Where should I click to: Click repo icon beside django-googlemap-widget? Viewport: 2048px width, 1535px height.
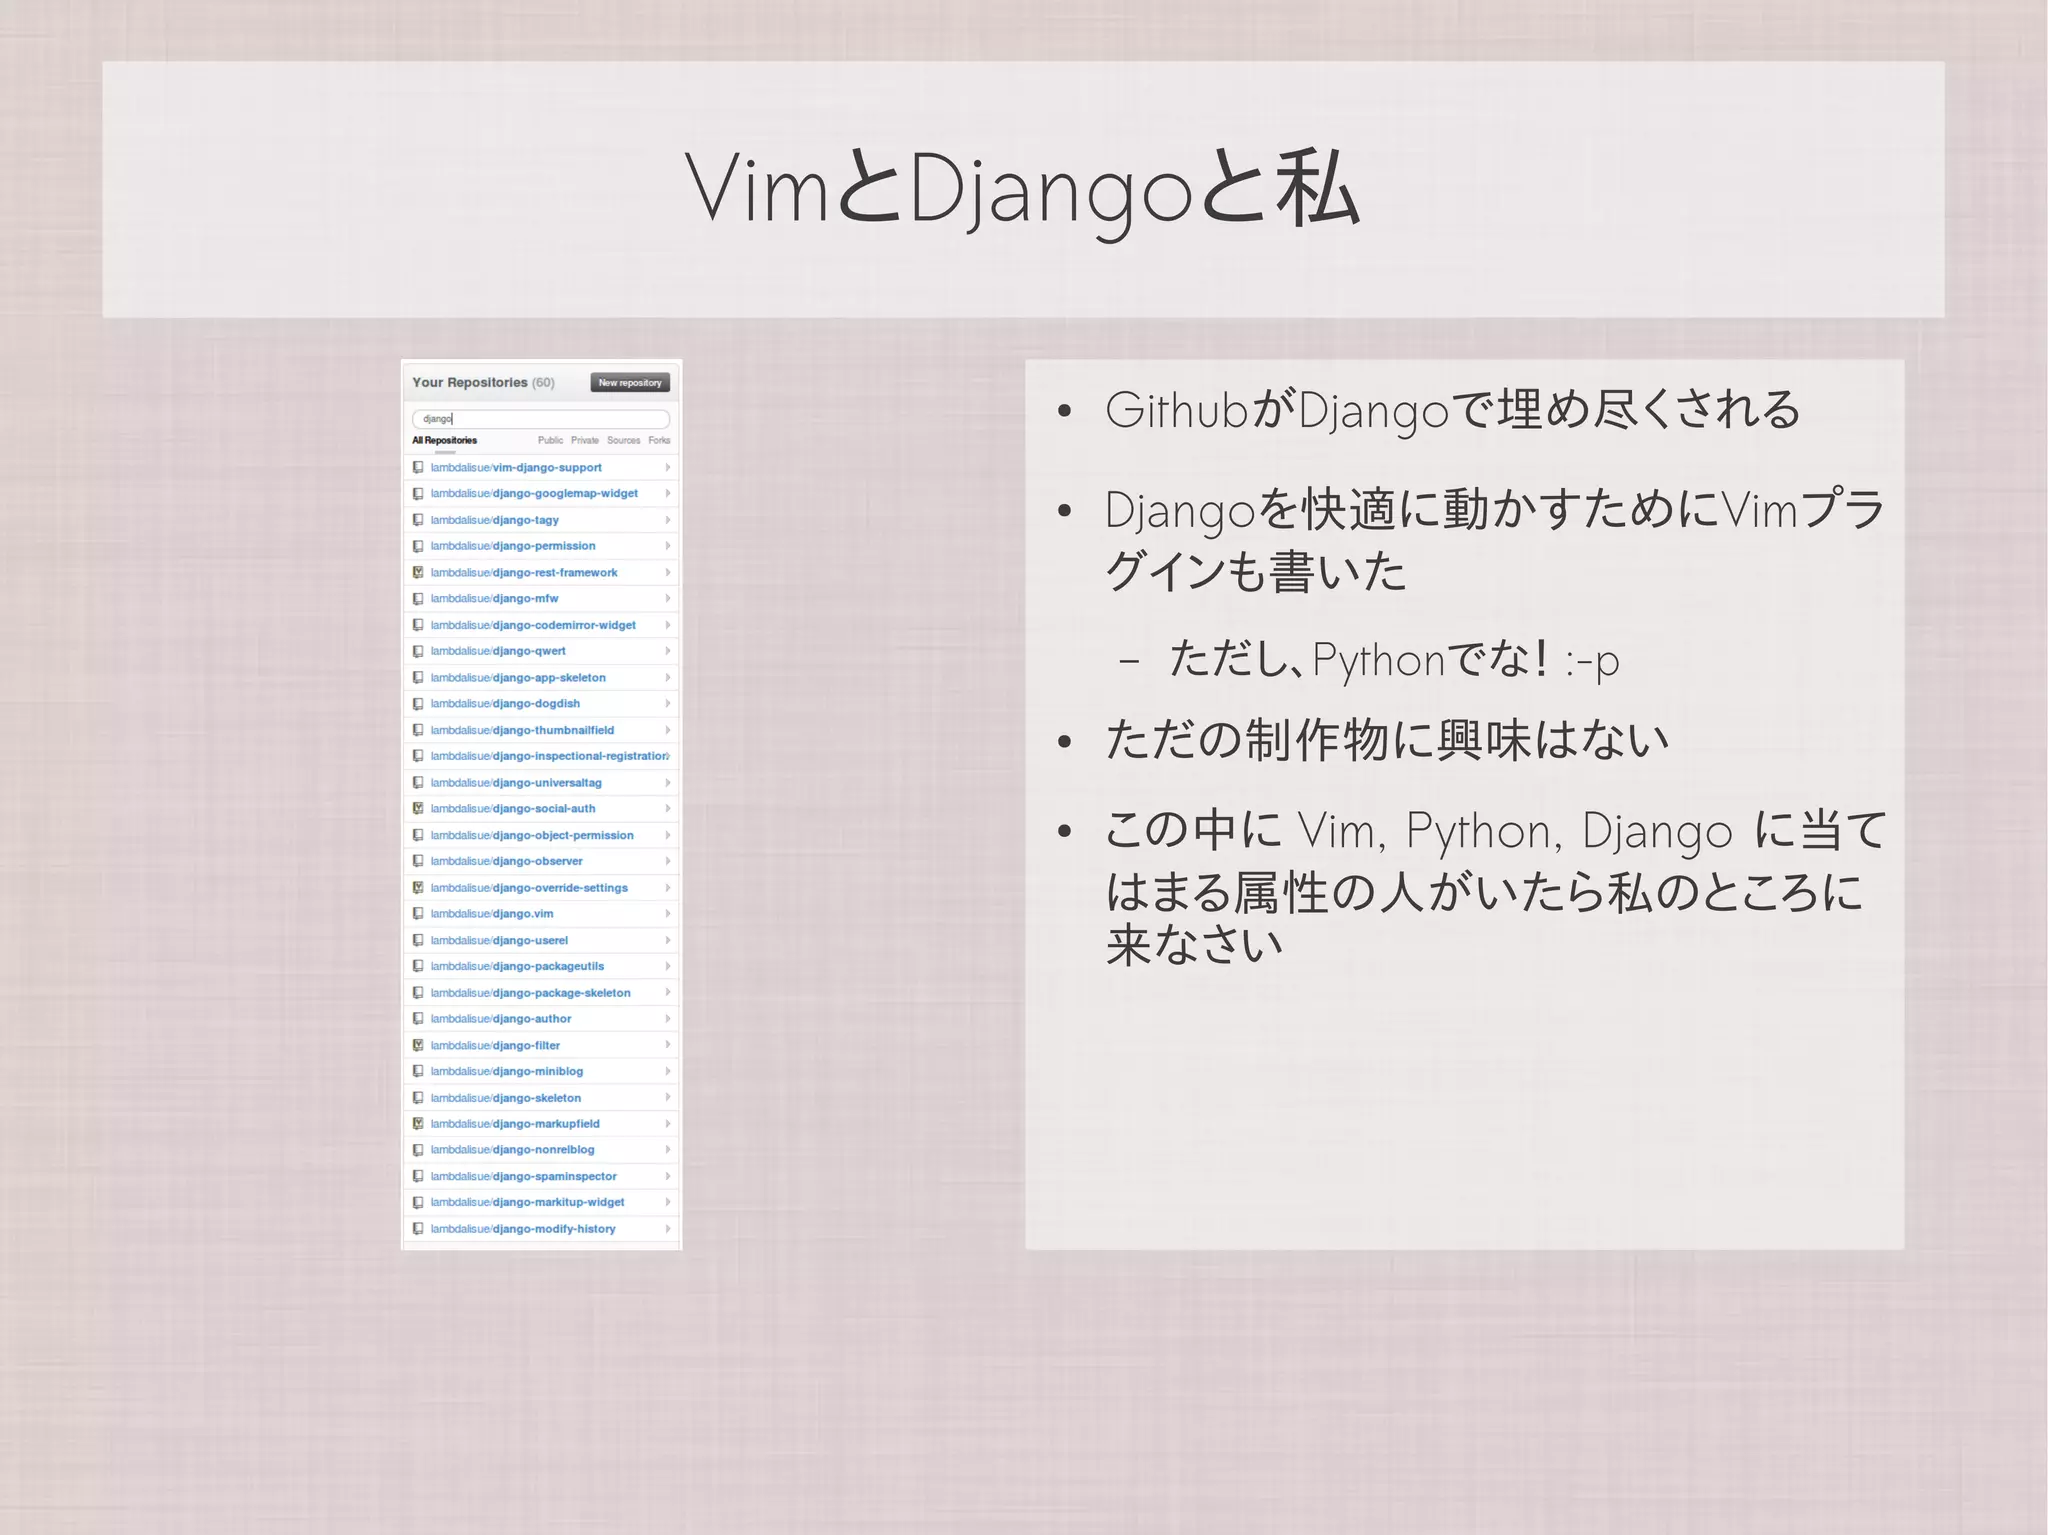pyautogui.click(x=418, y=493)
